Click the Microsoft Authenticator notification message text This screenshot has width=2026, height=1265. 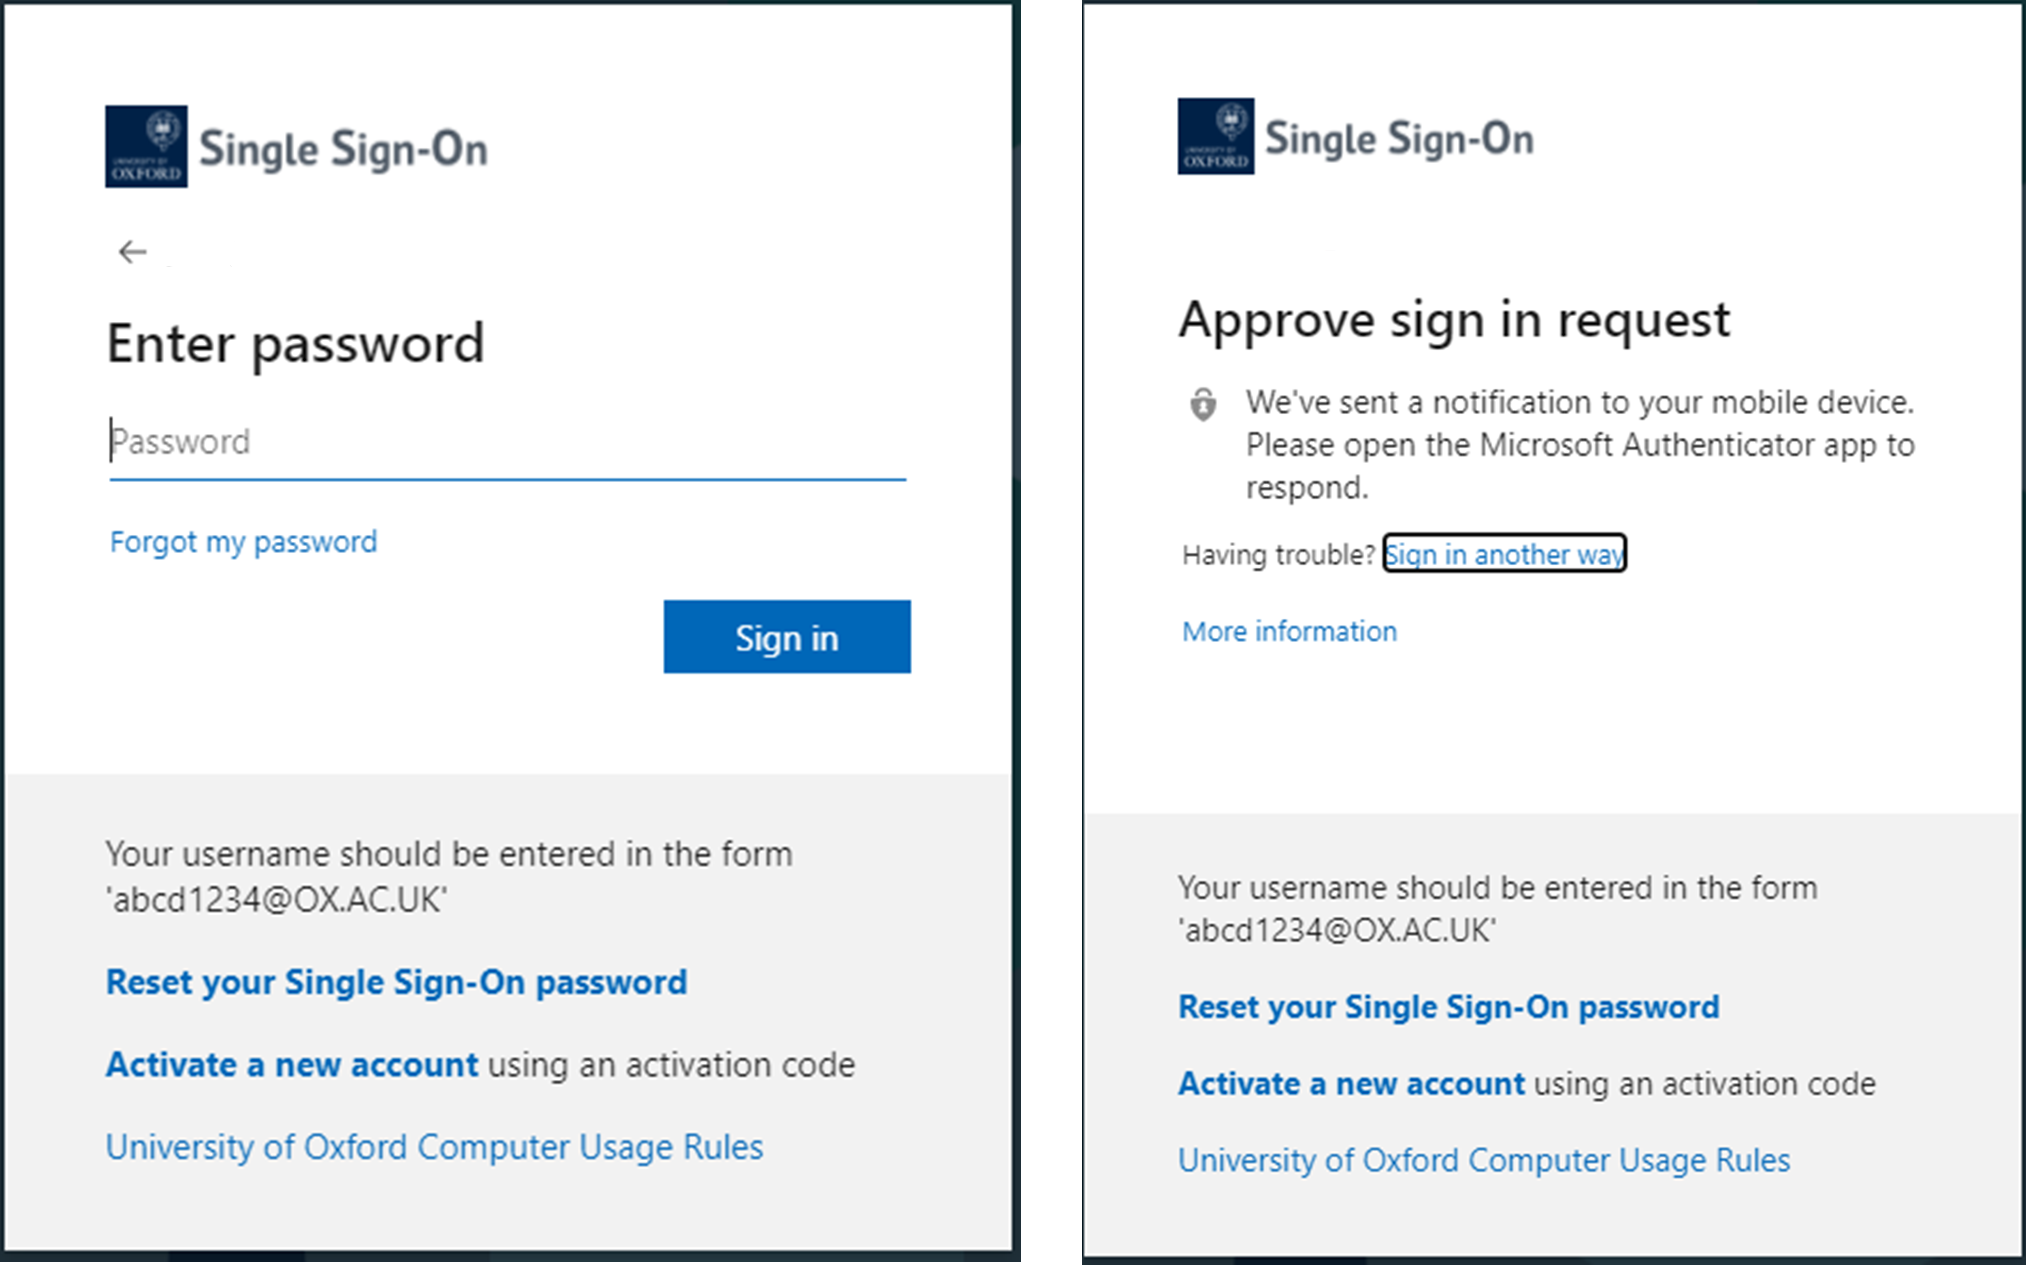click(x=1579, y=444)
